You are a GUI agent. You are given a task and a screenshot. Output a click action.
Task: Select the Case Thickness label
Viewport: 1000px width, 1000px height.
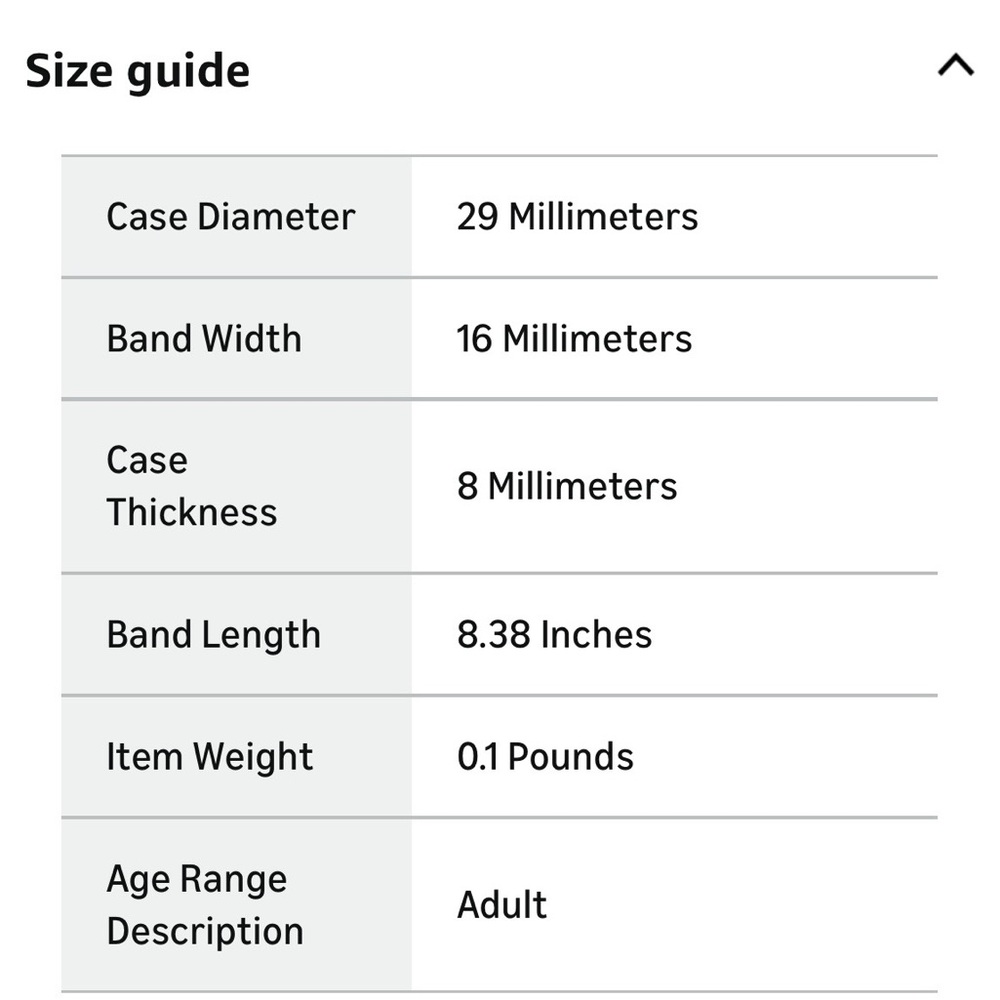[192, 486]
